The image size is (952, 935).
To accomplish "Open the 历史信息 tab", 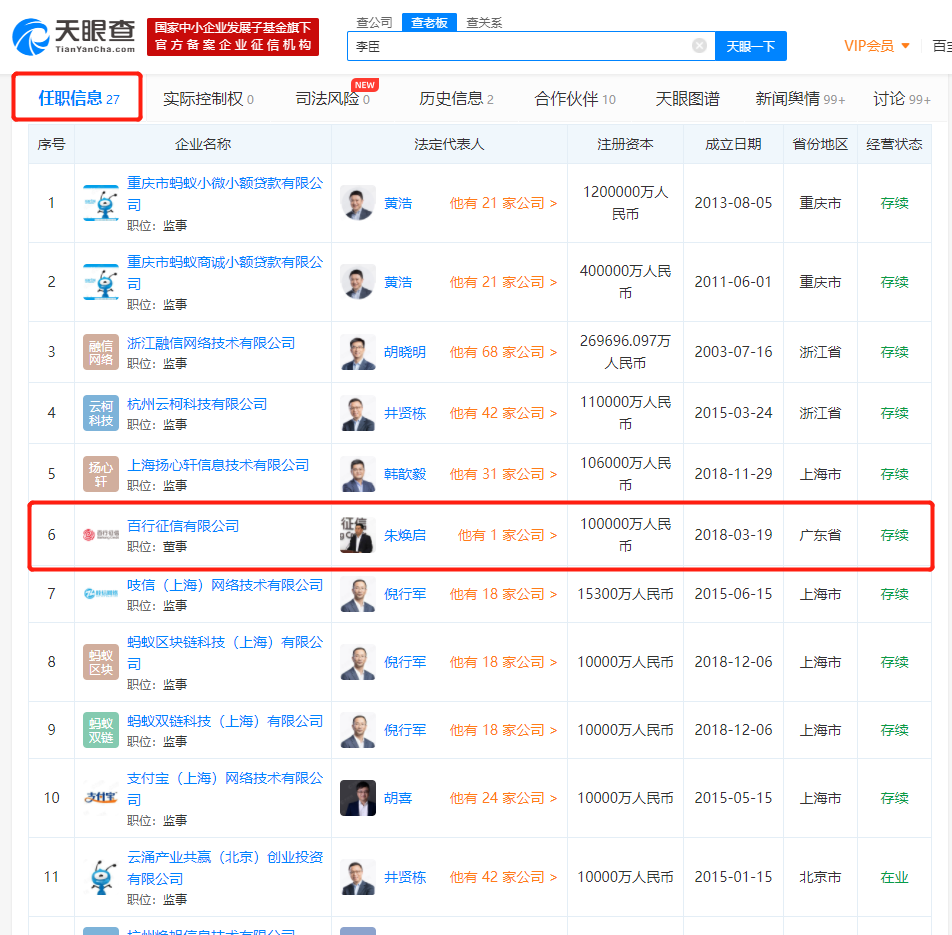I will point(456,98).
